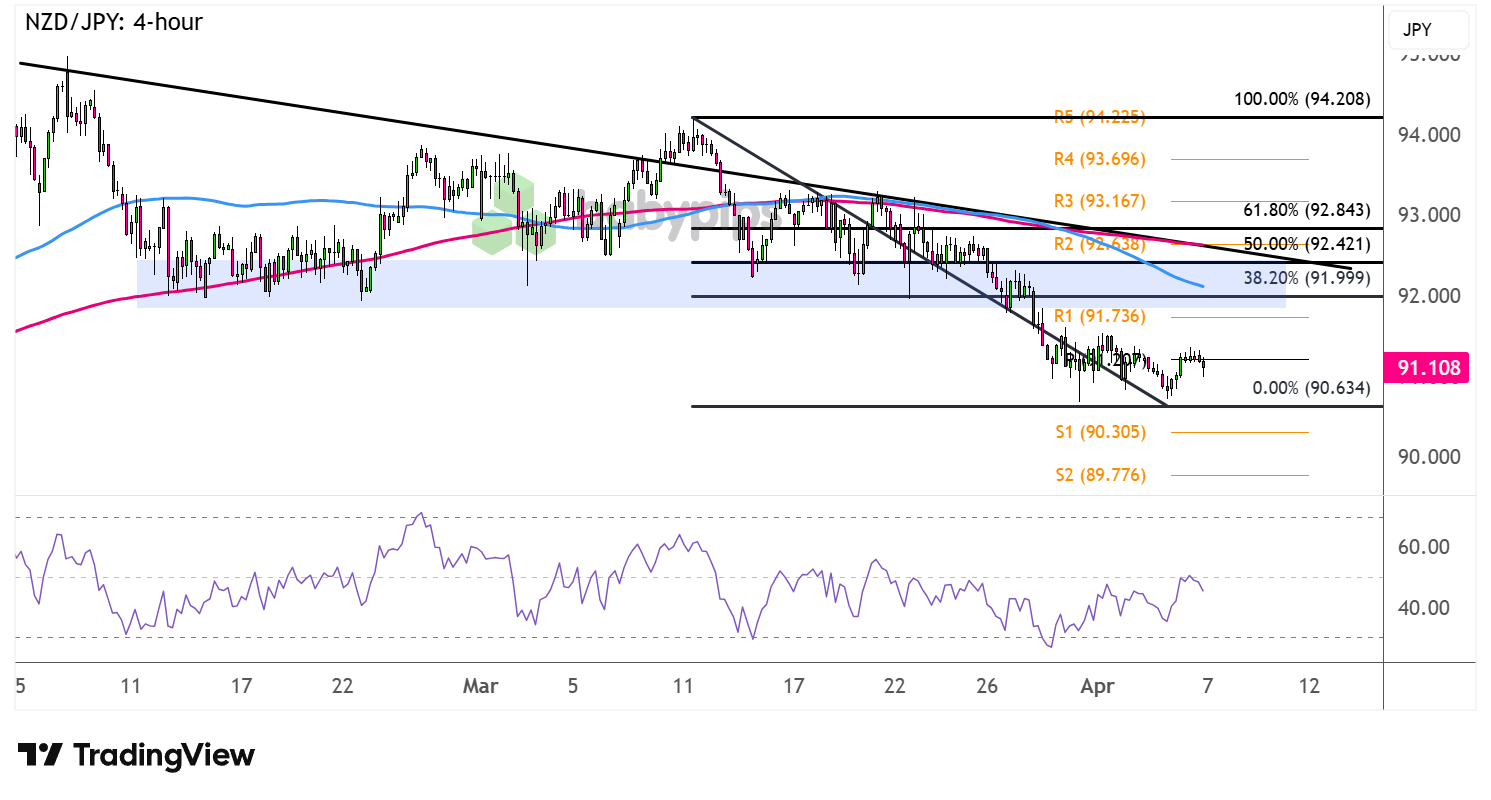The width and height of the screenshot is (1491, 800).
Task: Click the 100.00% (94.208) Fibonacci label
Action: (x=1301, y=99)
